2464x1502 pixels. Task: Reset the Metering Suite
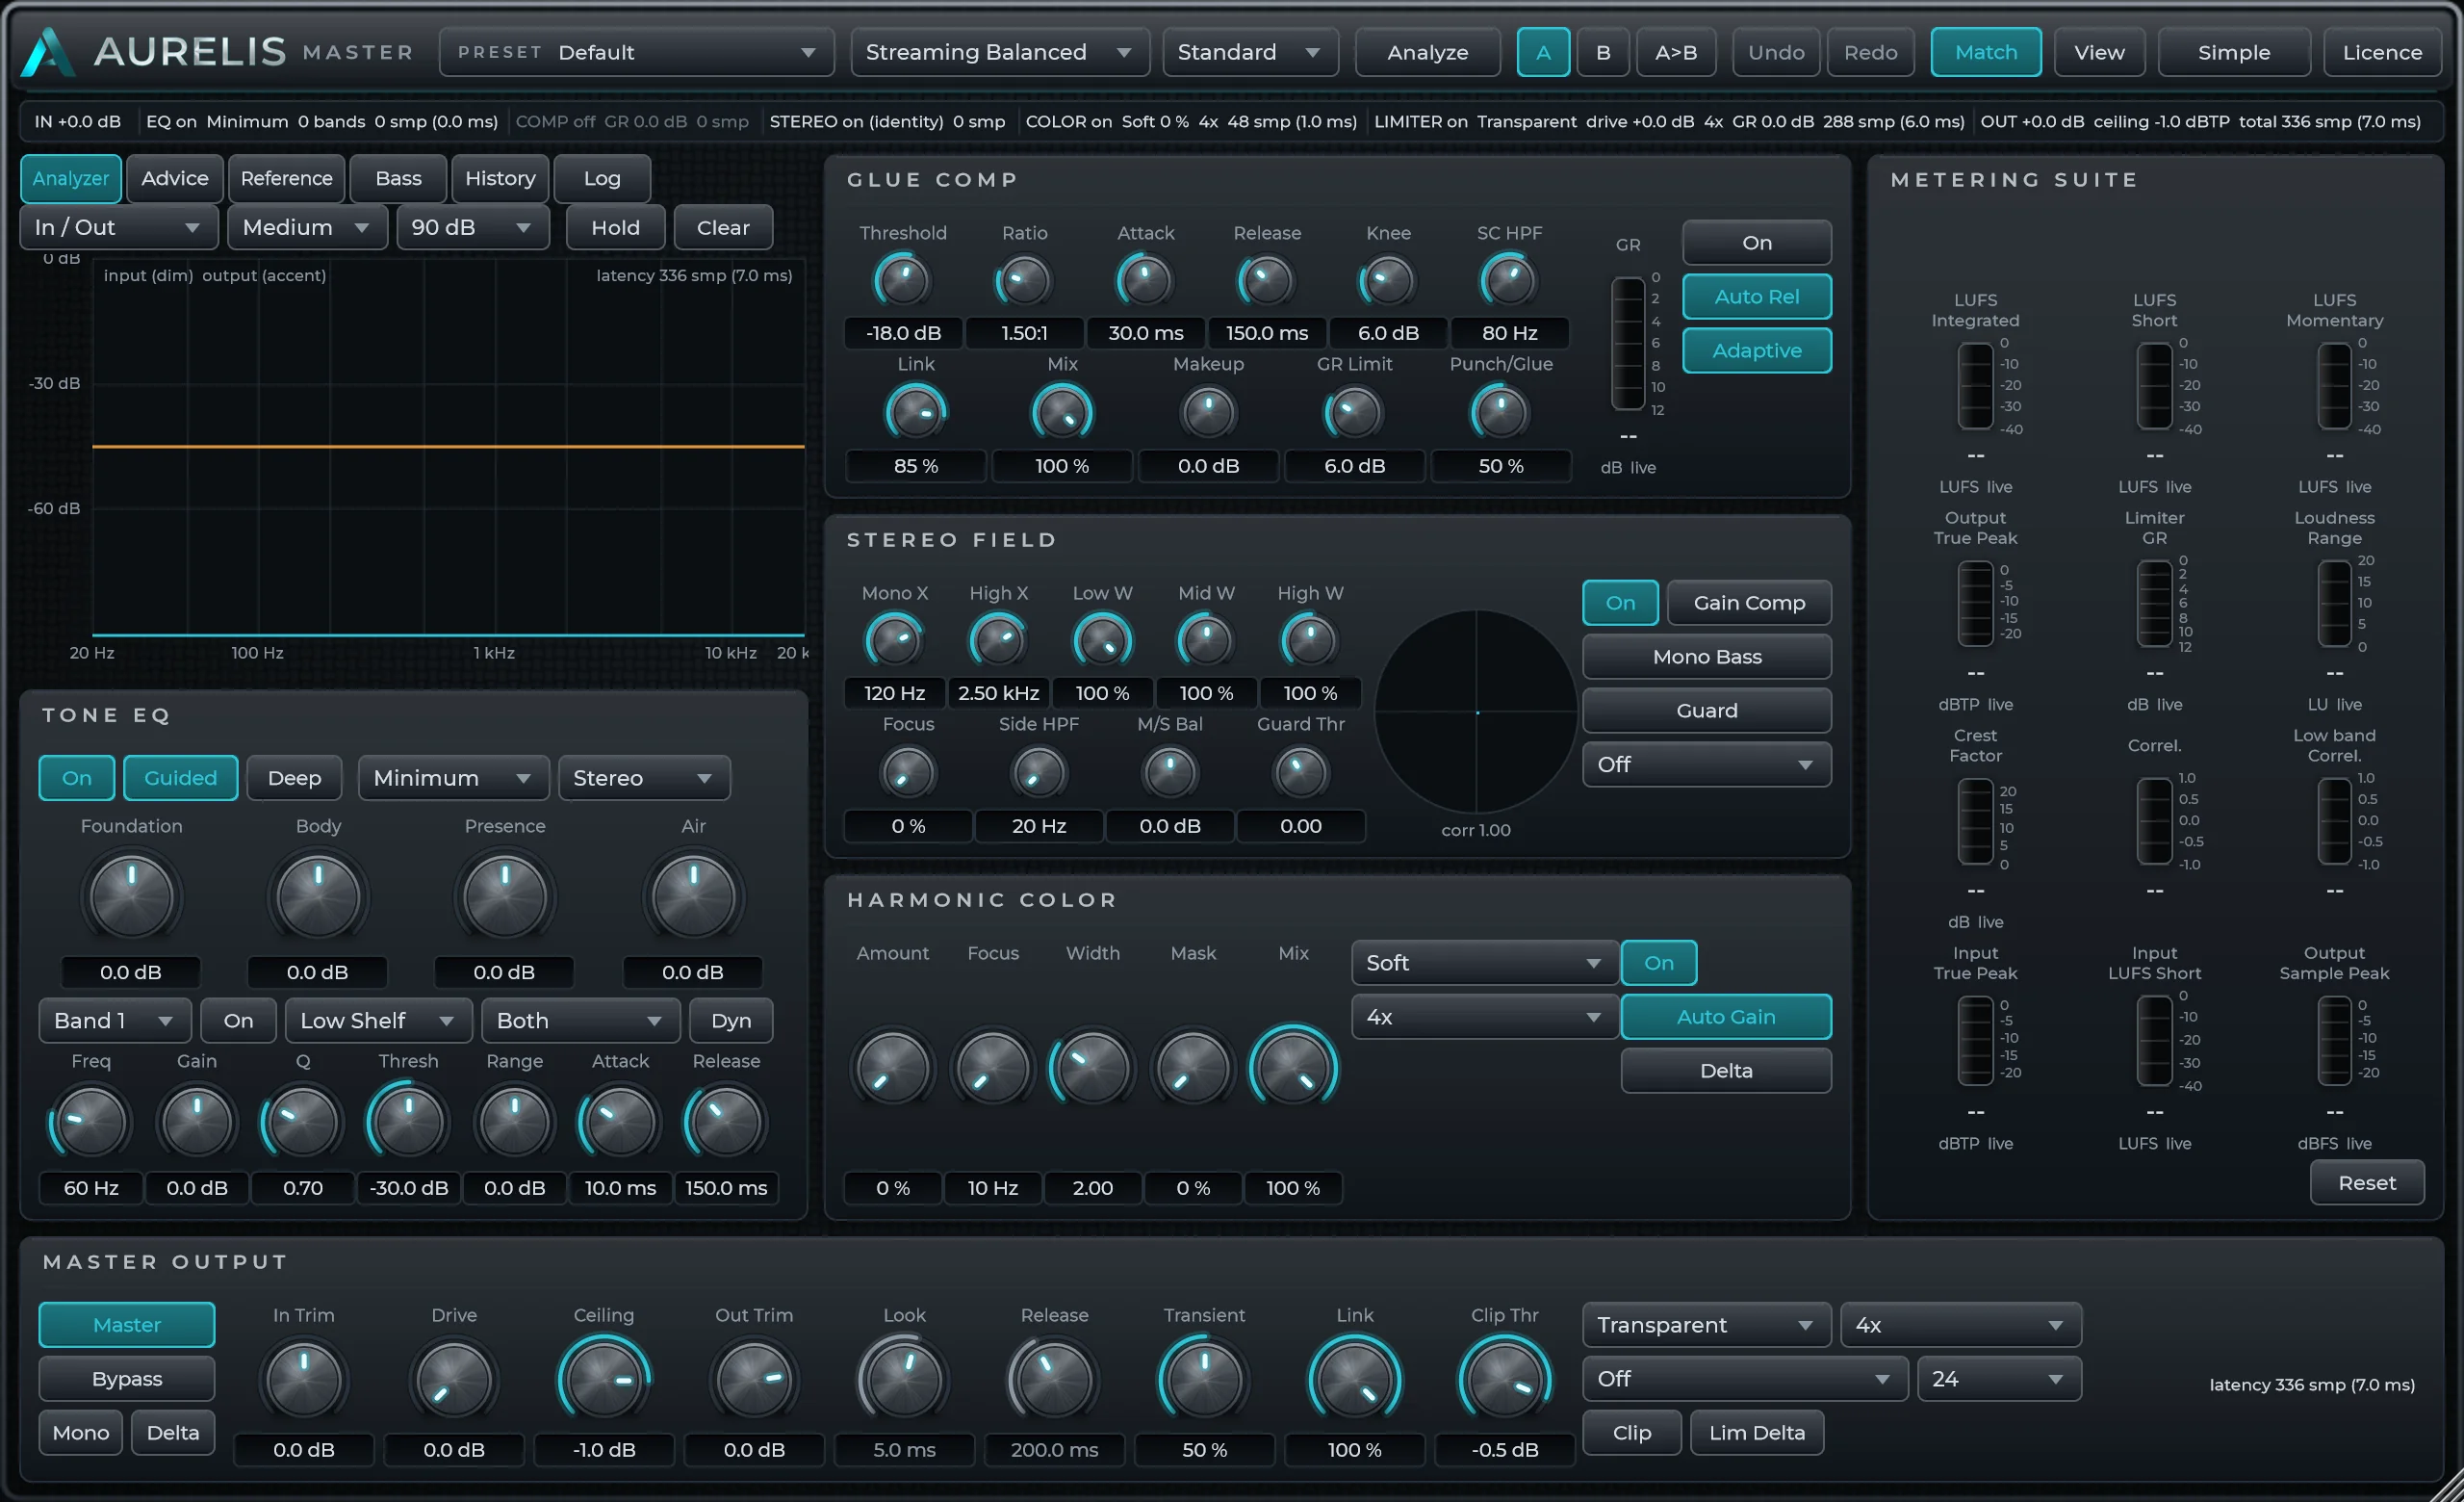click(2366, 1182)
